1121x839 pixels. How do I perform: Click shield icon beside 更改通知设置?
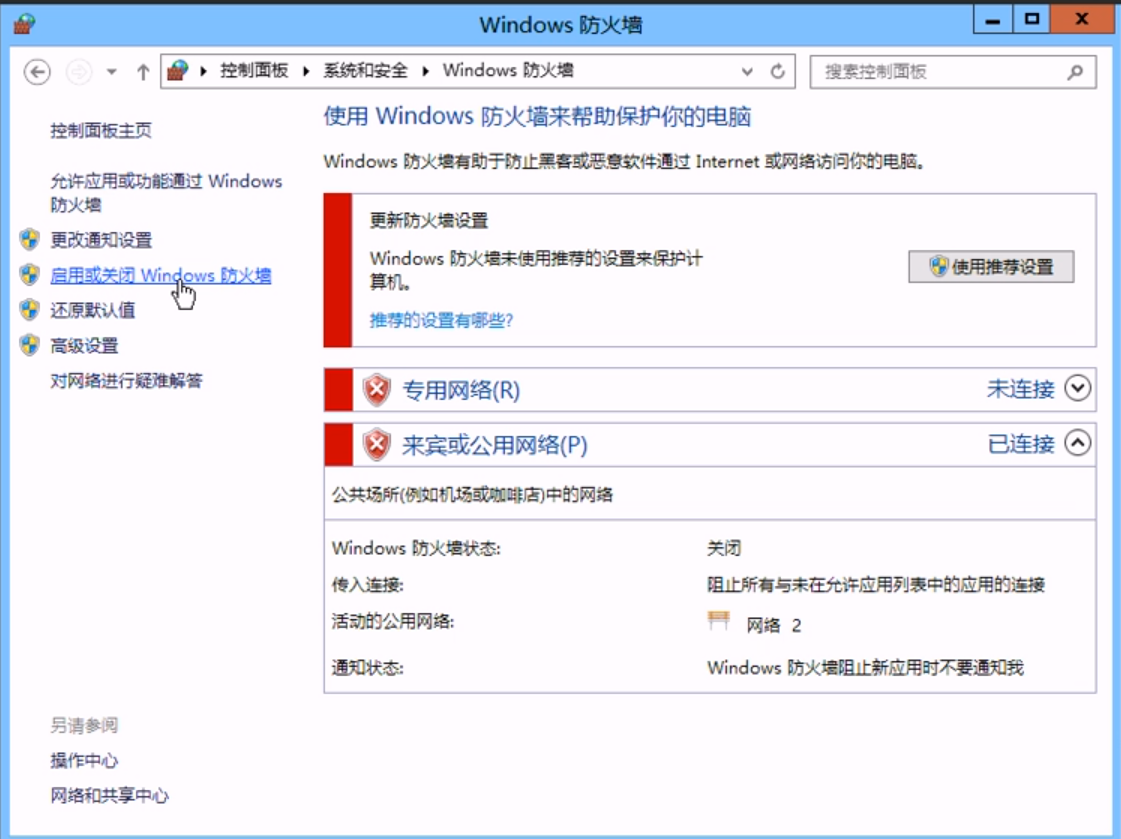click(29, 239)
